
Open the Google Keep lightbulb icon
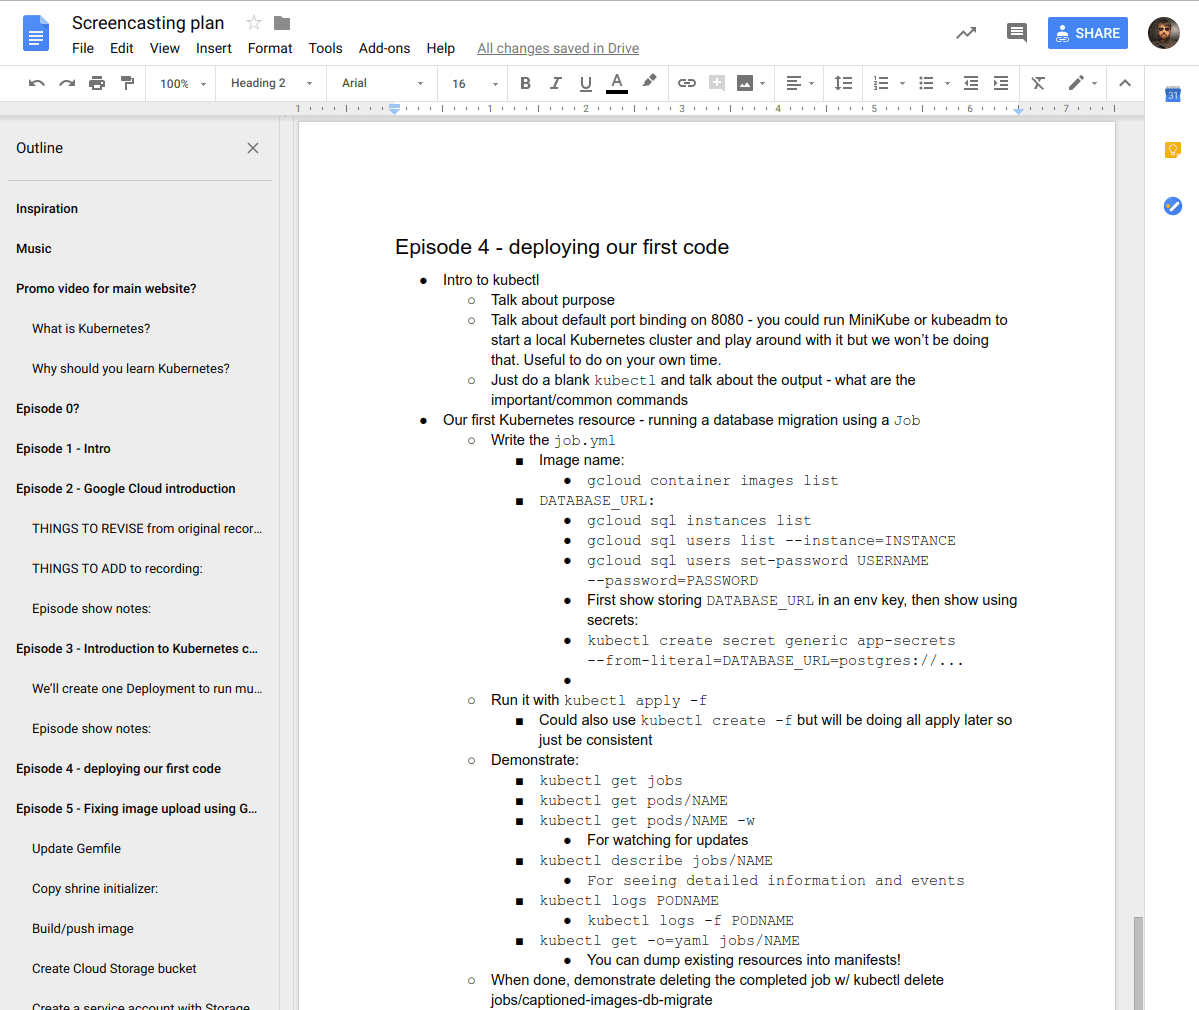click(1173, 150)
